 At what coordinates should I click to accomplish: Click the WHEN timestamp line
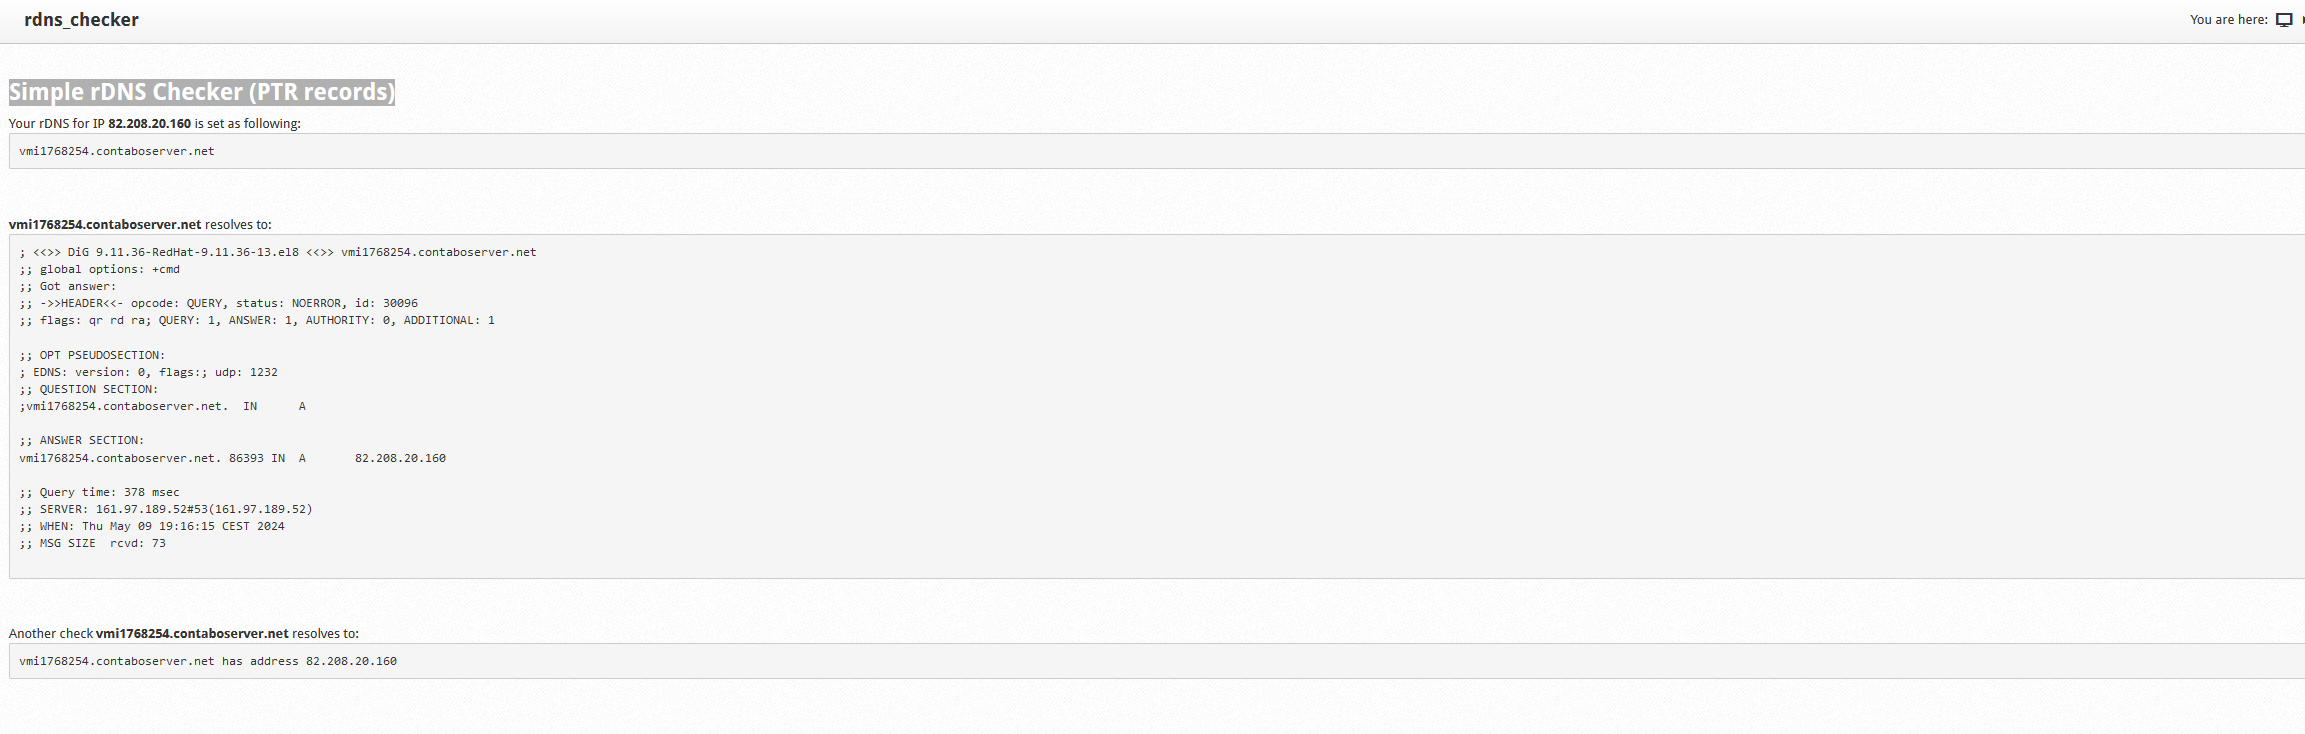(x=151, y=527)
